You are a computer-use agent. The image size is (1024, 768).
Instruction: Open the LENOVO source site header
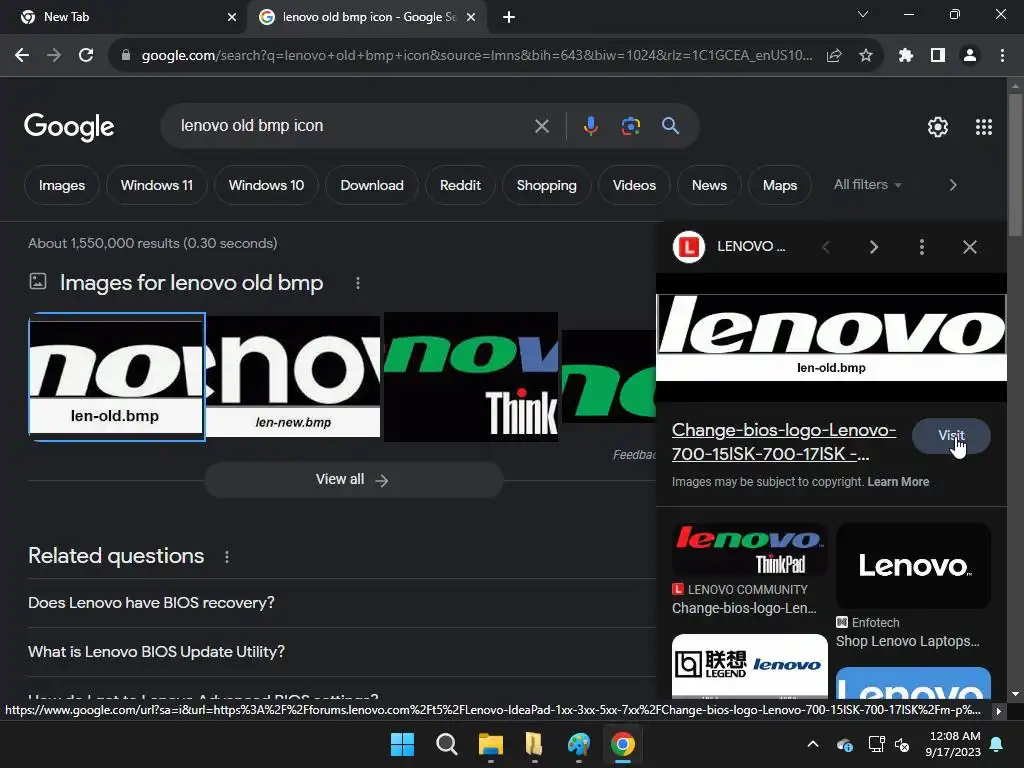730,247
